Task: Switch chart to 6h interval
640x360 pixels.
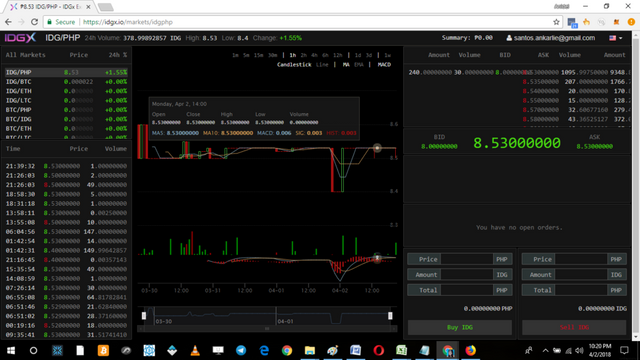Action: [325, 55]
